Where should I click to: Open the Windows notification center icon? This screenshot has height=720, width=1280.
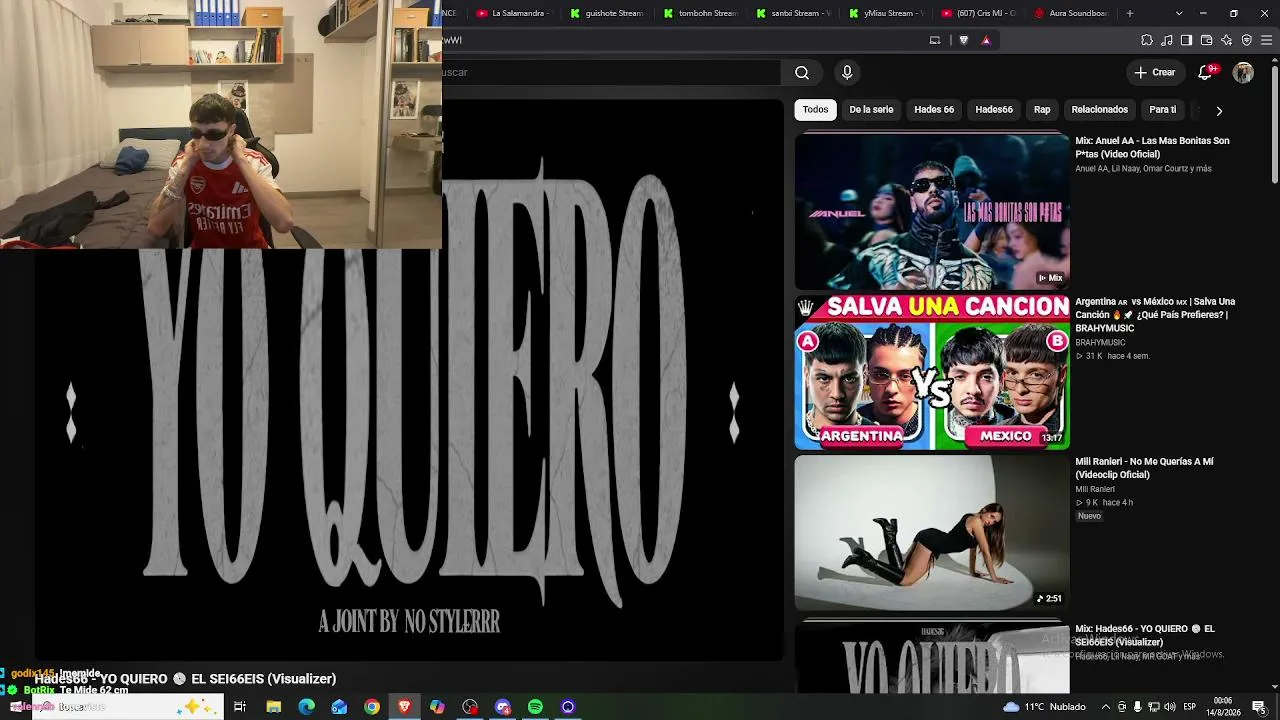pos(1259,707)
